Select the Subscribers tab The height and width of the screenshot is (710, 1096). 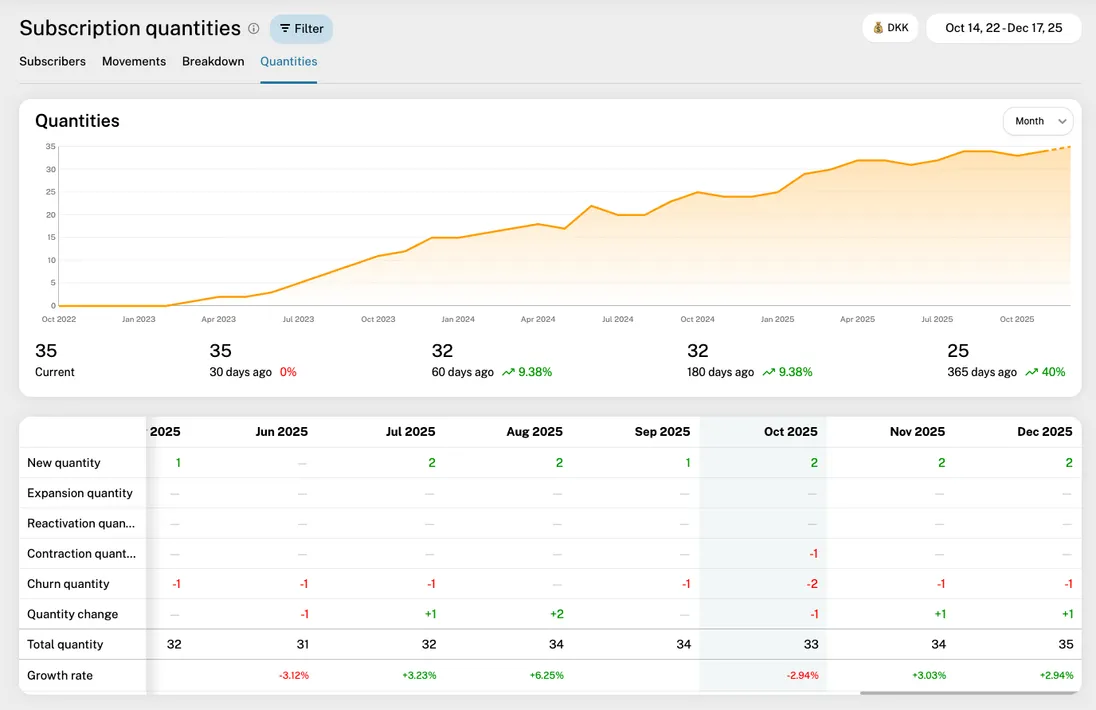52,61
